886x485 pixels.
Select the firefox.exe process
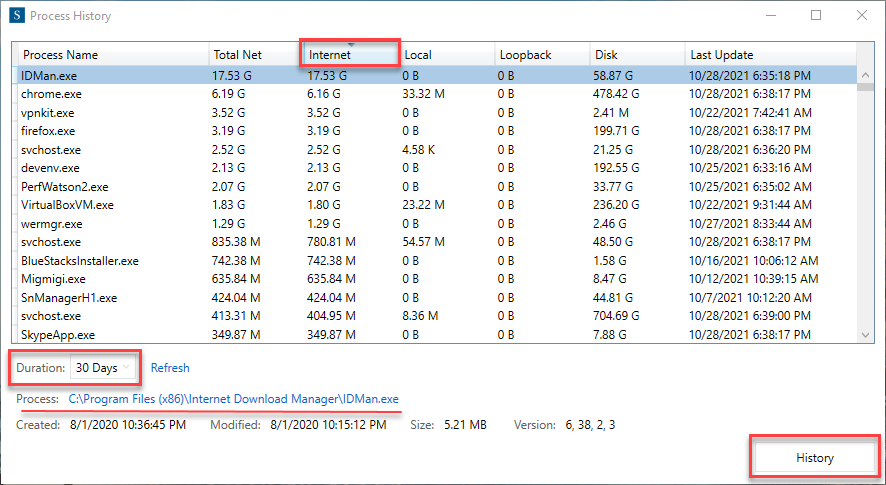(434, 131)
